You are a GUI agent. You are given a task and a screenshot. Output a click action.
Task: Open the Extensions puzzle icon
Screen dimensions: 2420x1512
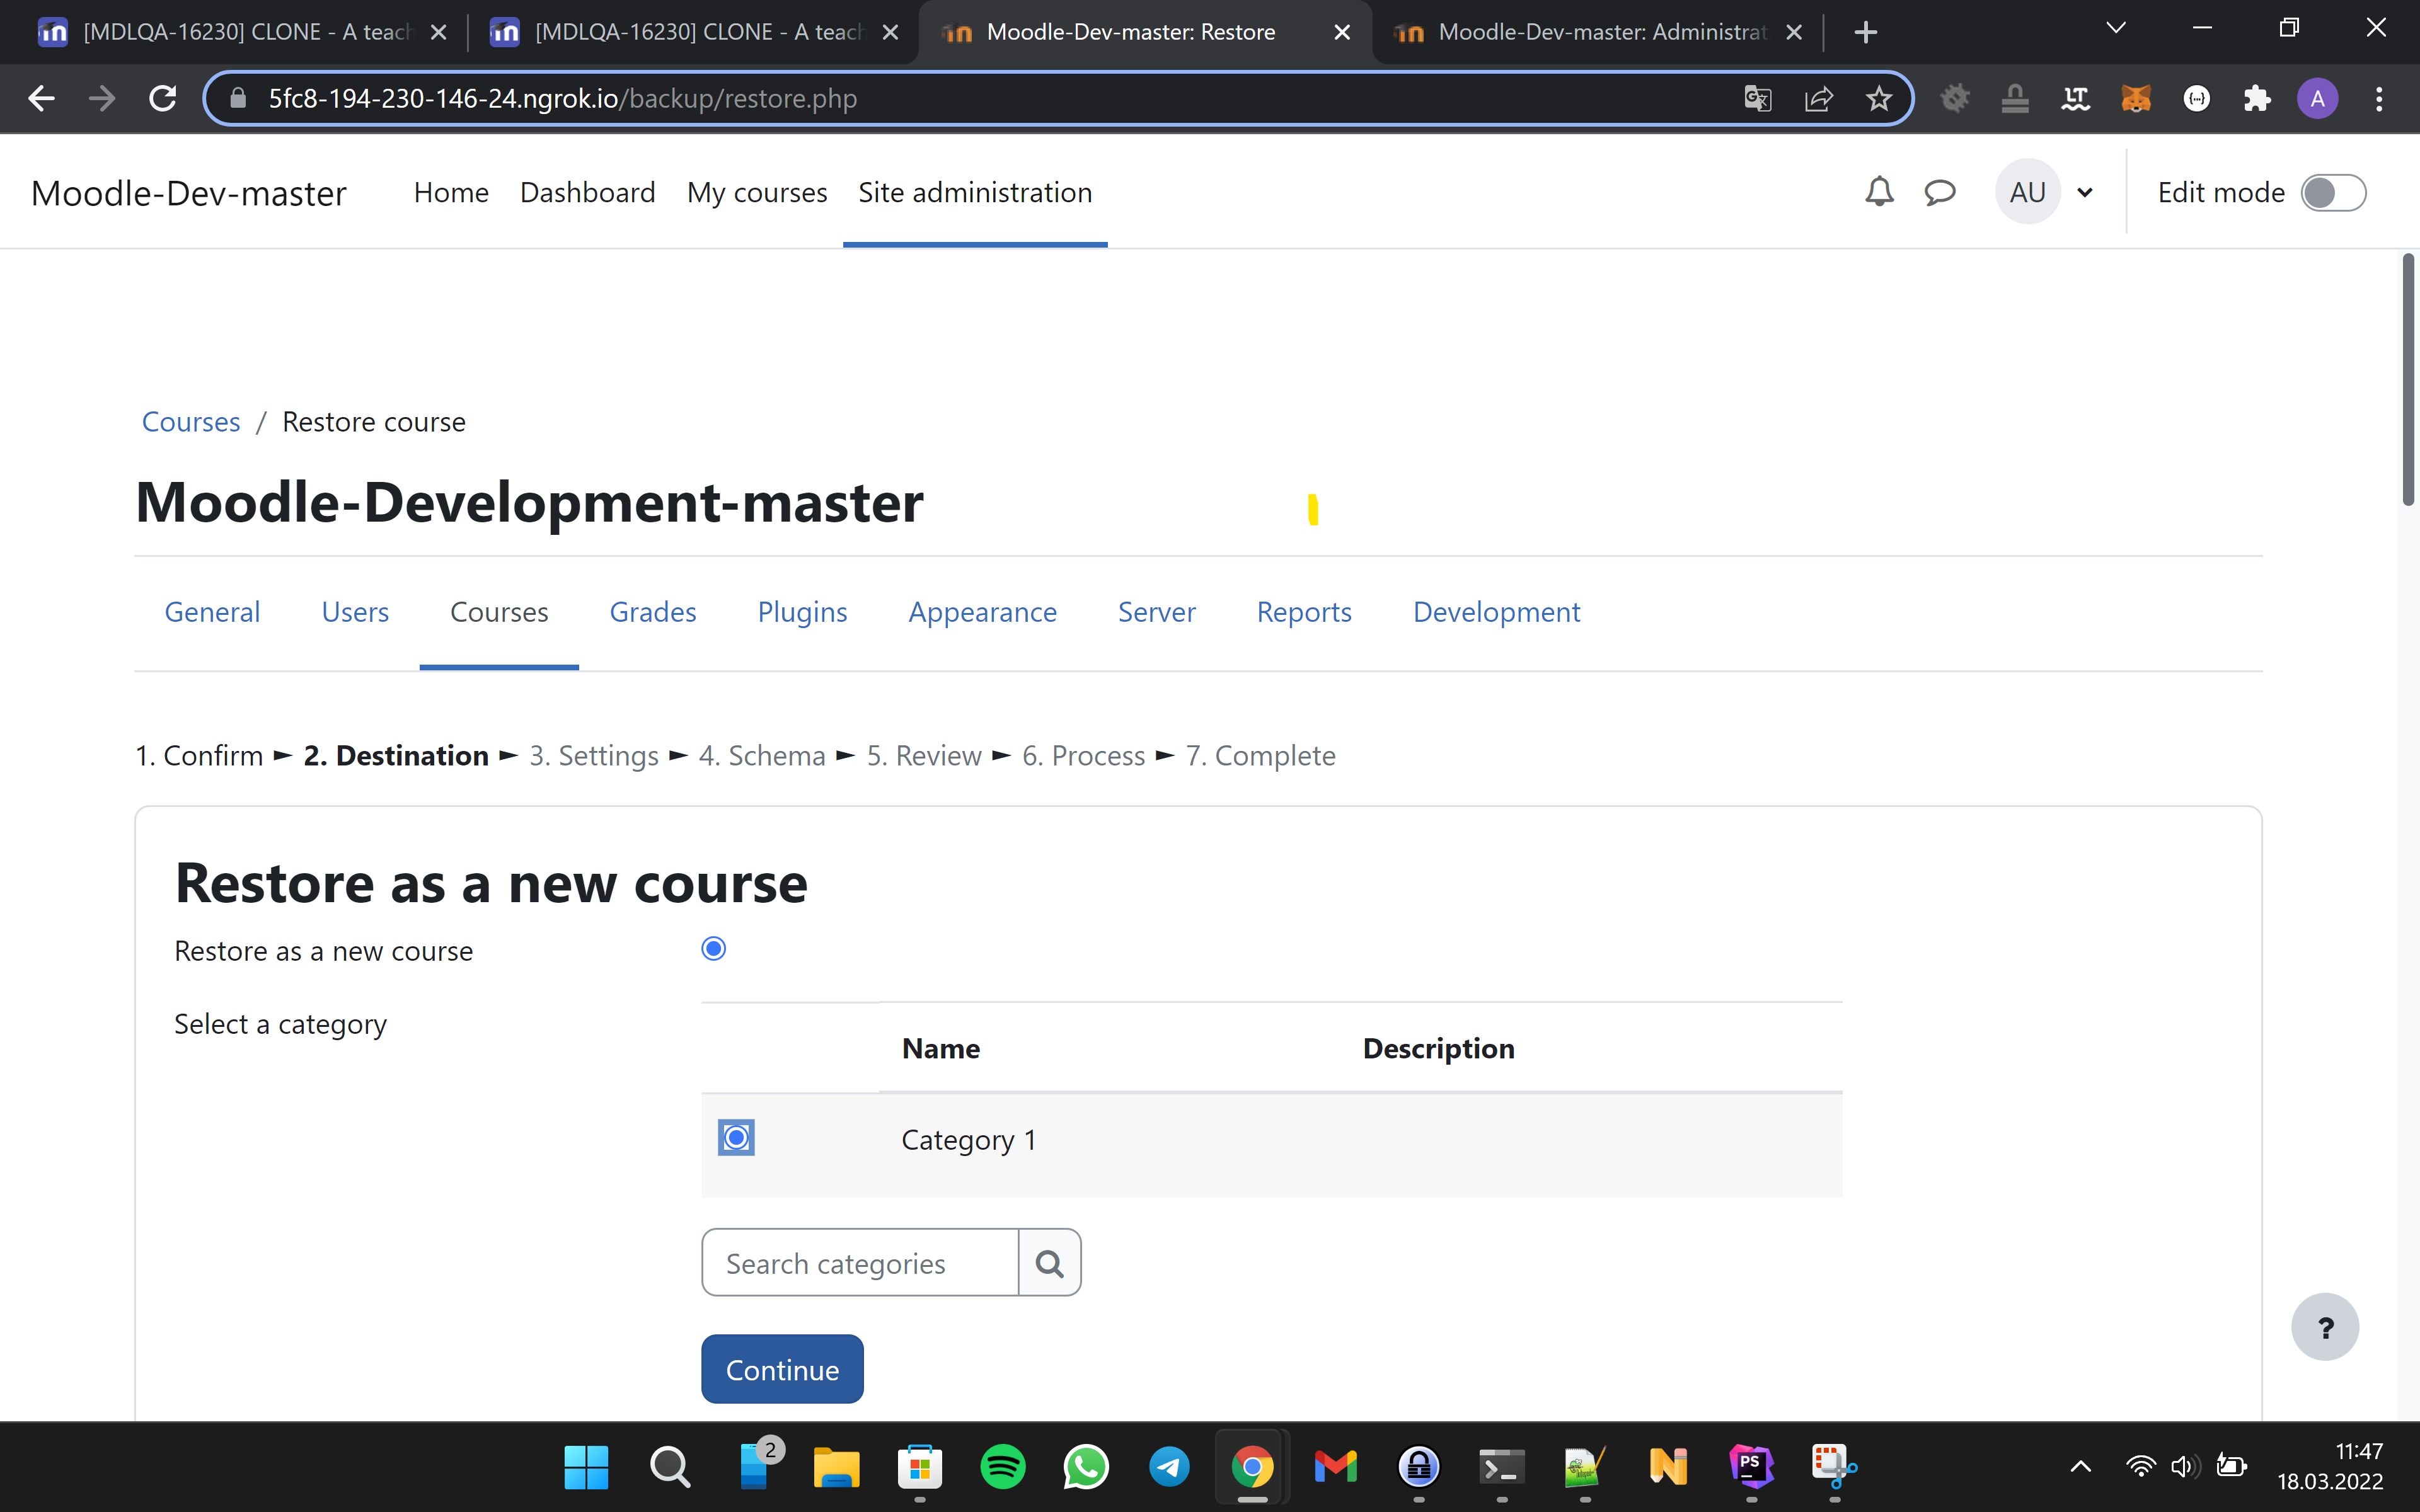click(2257, 98)
